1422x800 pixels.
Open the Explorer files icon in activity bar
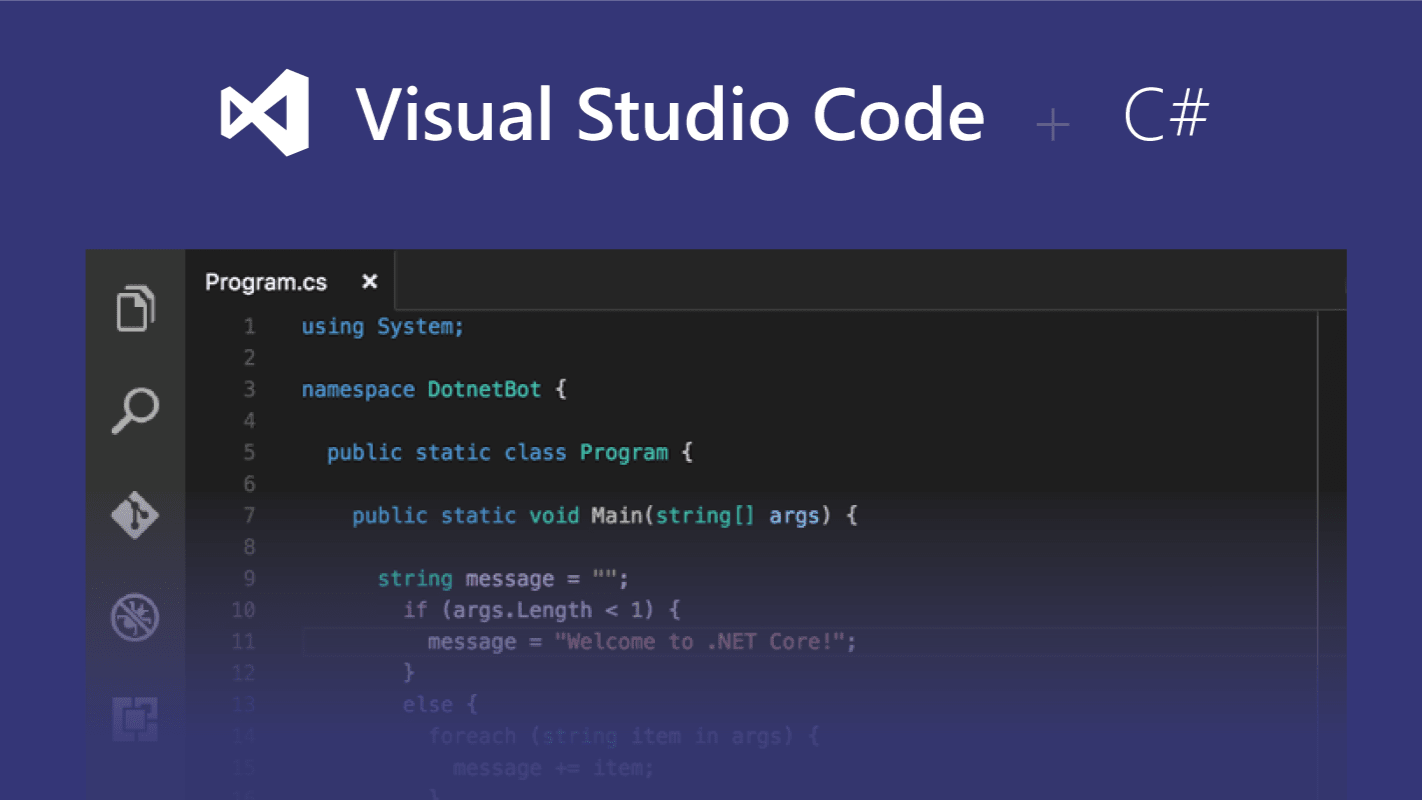tap(136, 308)
